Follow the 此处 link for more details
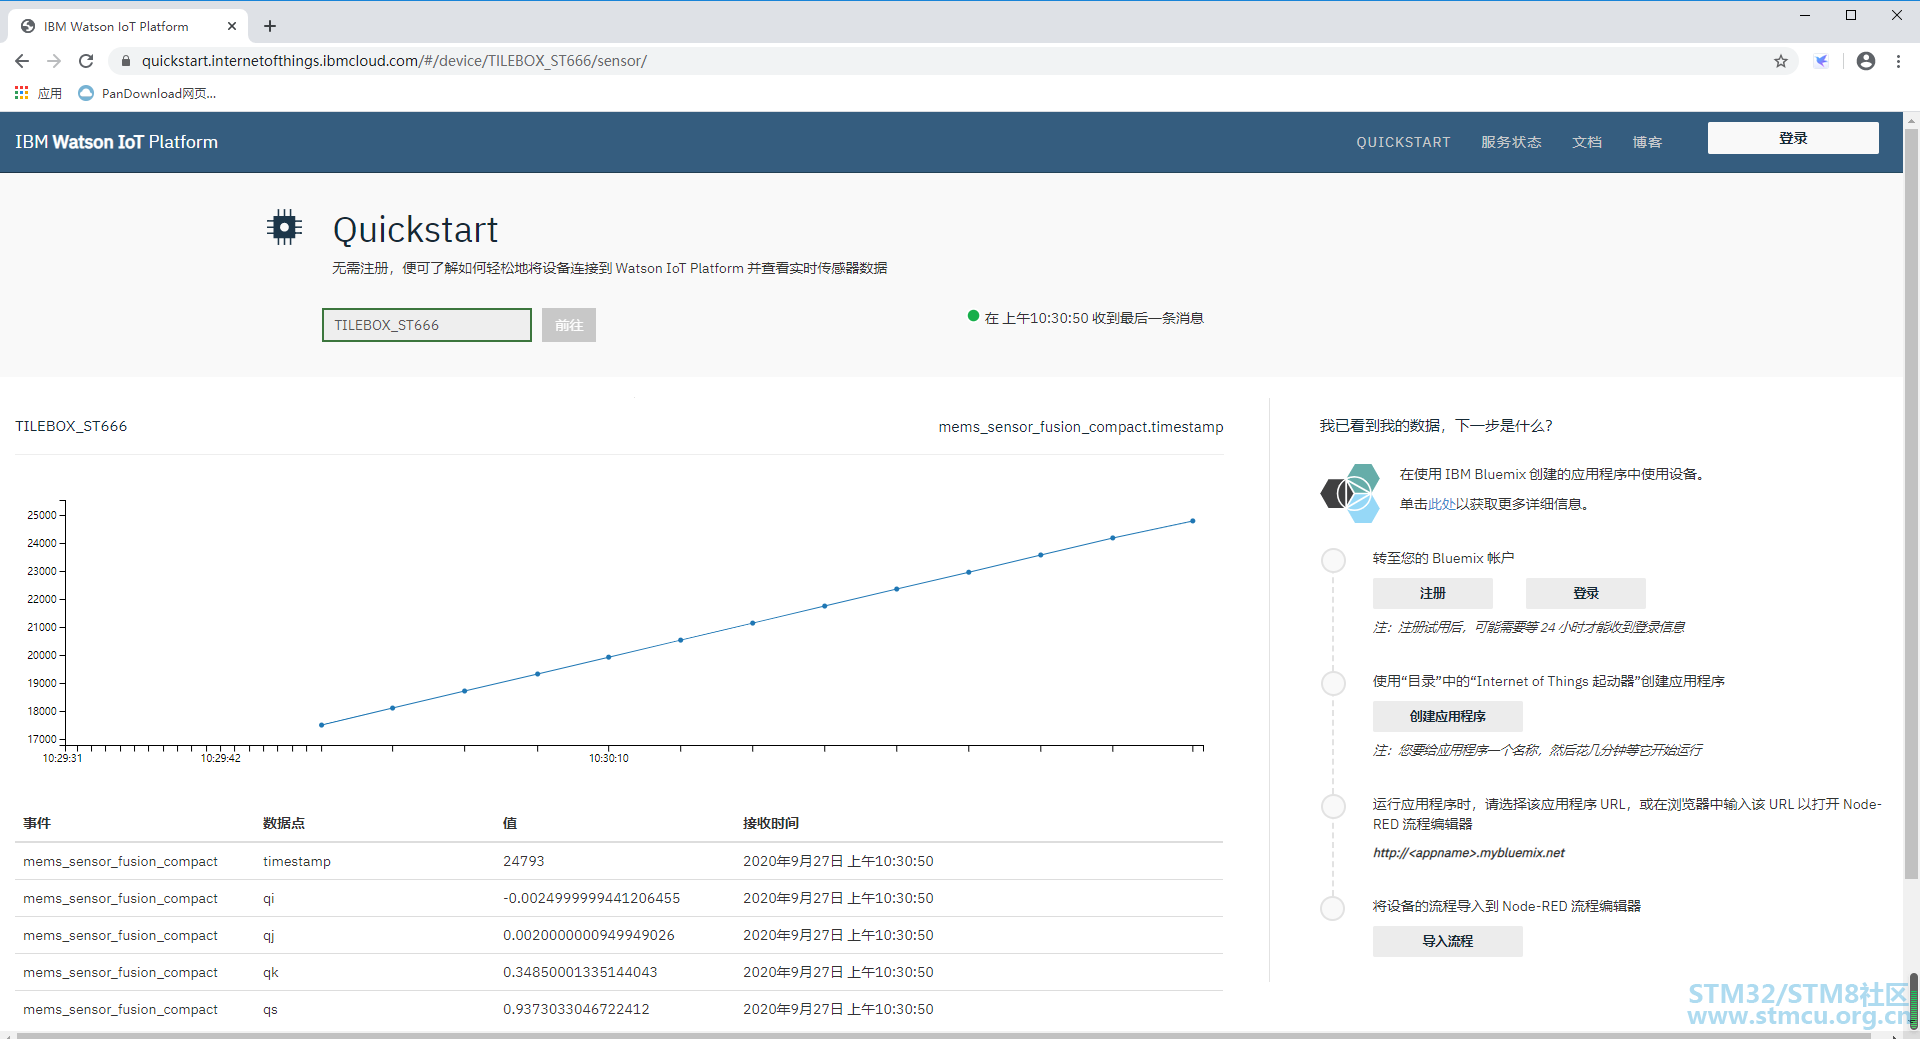Image resolution: width=1920 pixels, height=1039 pixels. pos(1442,504)
